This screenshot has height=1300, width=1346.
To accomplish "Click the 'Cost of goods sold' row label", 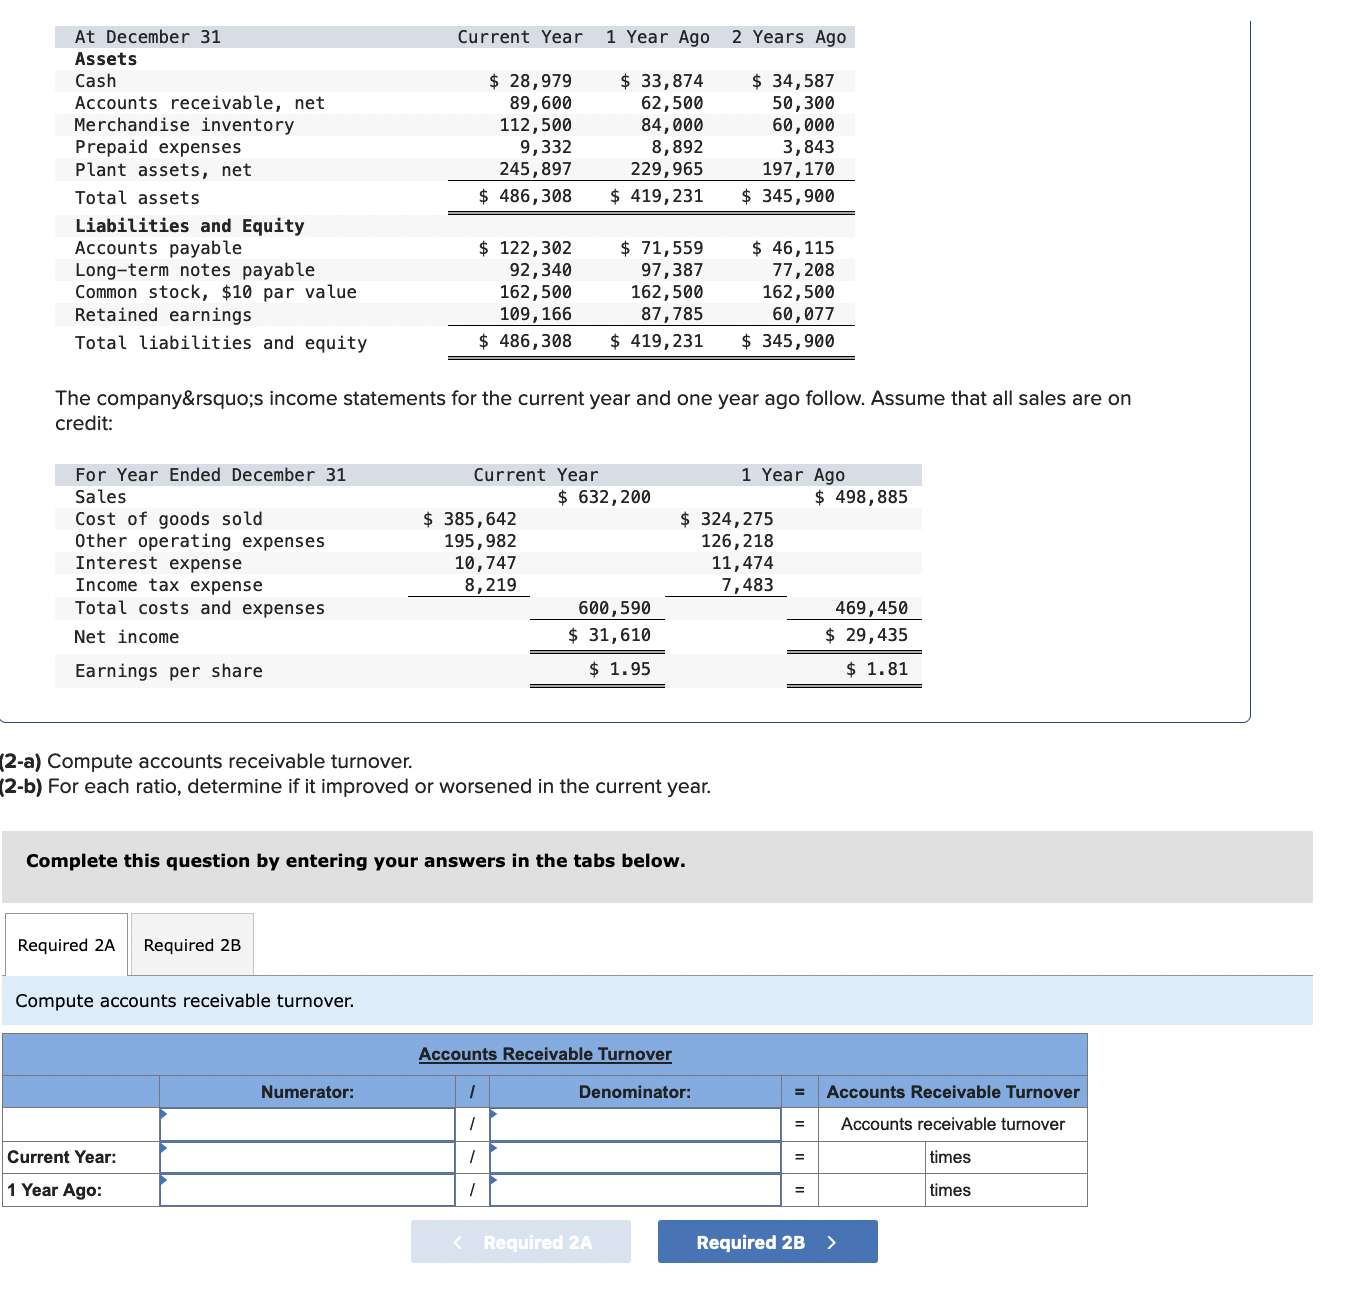I will 168,519.
